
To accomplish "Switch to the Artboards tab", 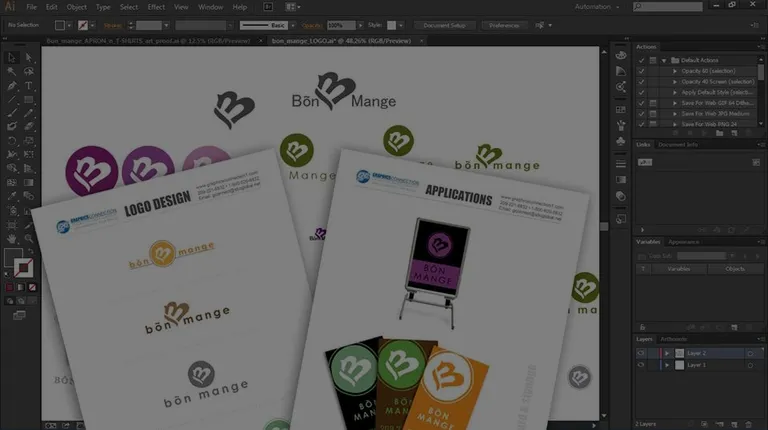I will [673, 339].
